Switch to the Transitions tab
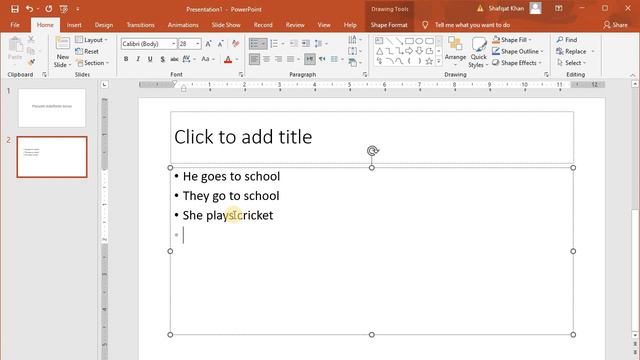The image size is (640, 360). [140, 25]
